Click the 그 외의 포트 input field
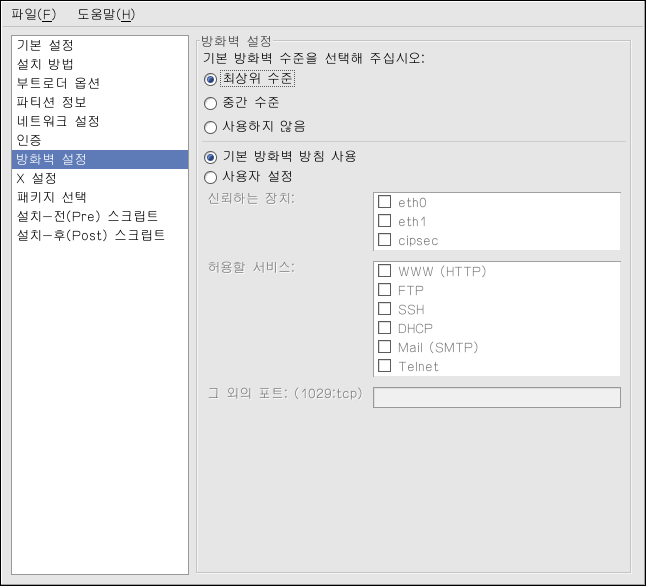The width and height of the screenshot is (646, 586). pos(496,398)
